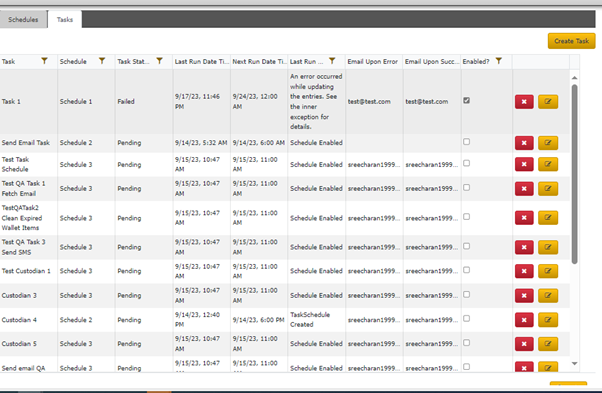The image size is (602, 393).
Task: Edit Test QA Task 3 Send SMS
Action: click(548, 247)
